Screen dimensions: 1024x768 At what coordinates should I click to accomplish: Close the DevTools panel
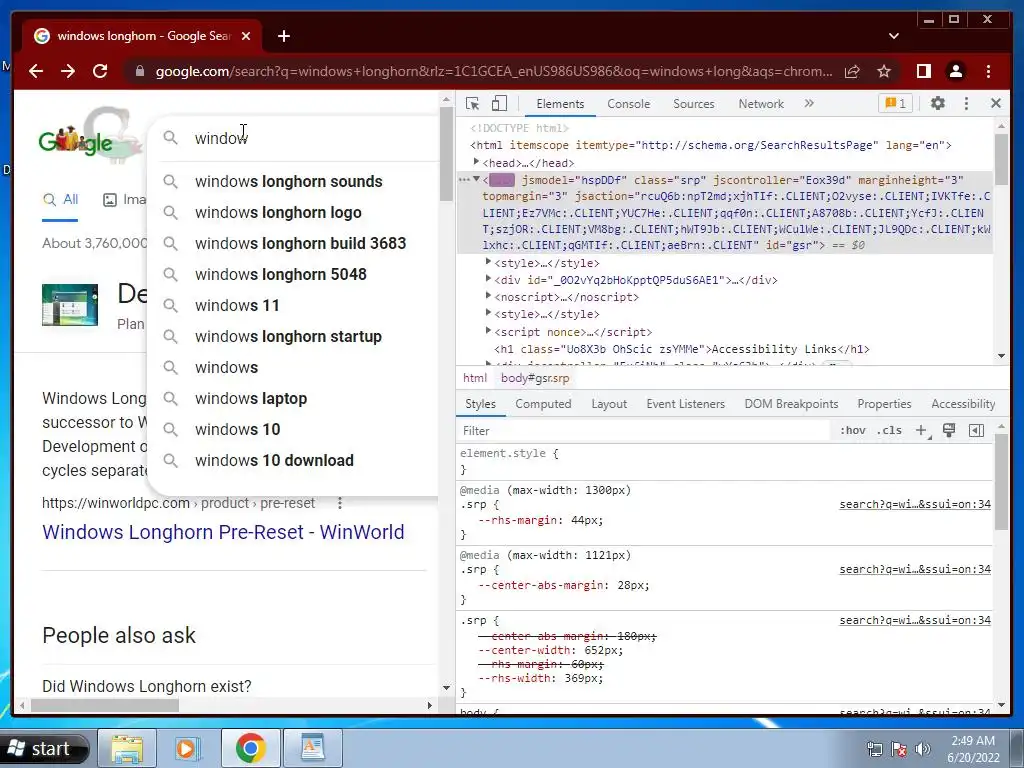coord(995,103)
